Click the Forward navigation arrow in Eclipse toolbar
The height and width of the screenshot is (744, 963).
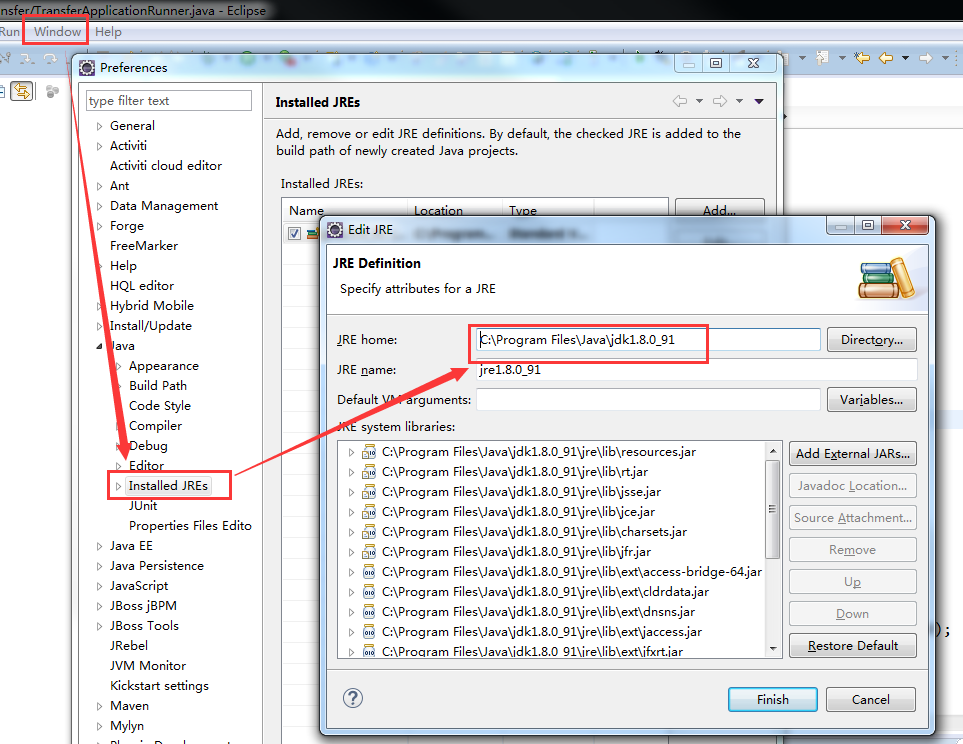(926, 58)
